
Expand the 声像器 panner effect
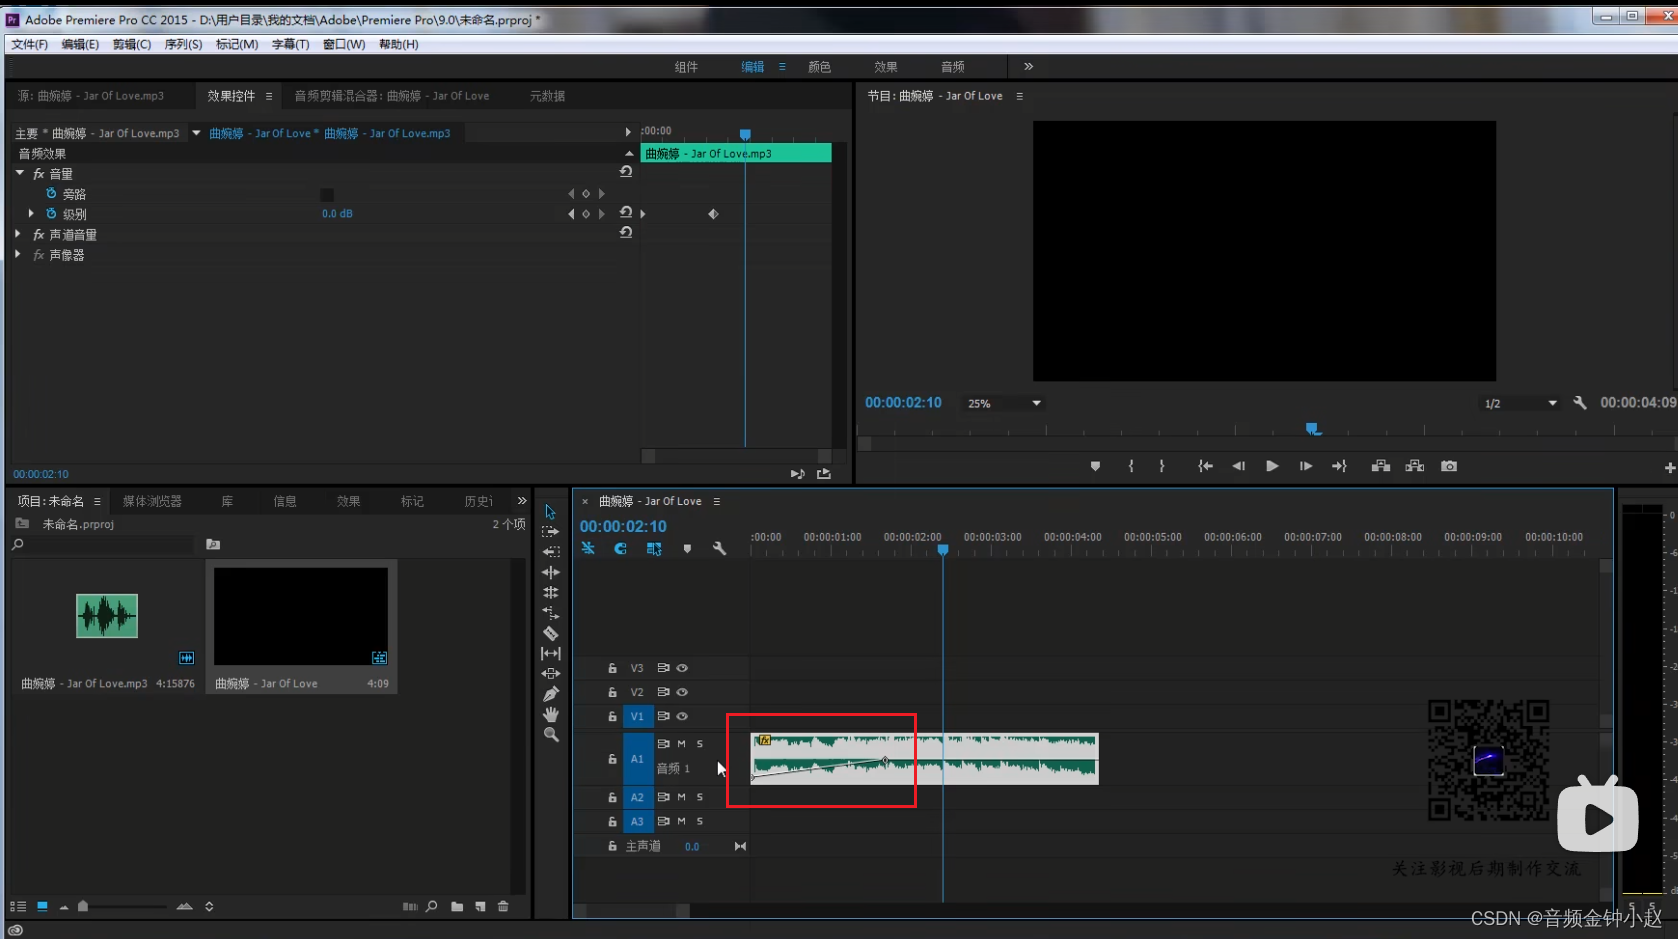(x=18, y=255)
